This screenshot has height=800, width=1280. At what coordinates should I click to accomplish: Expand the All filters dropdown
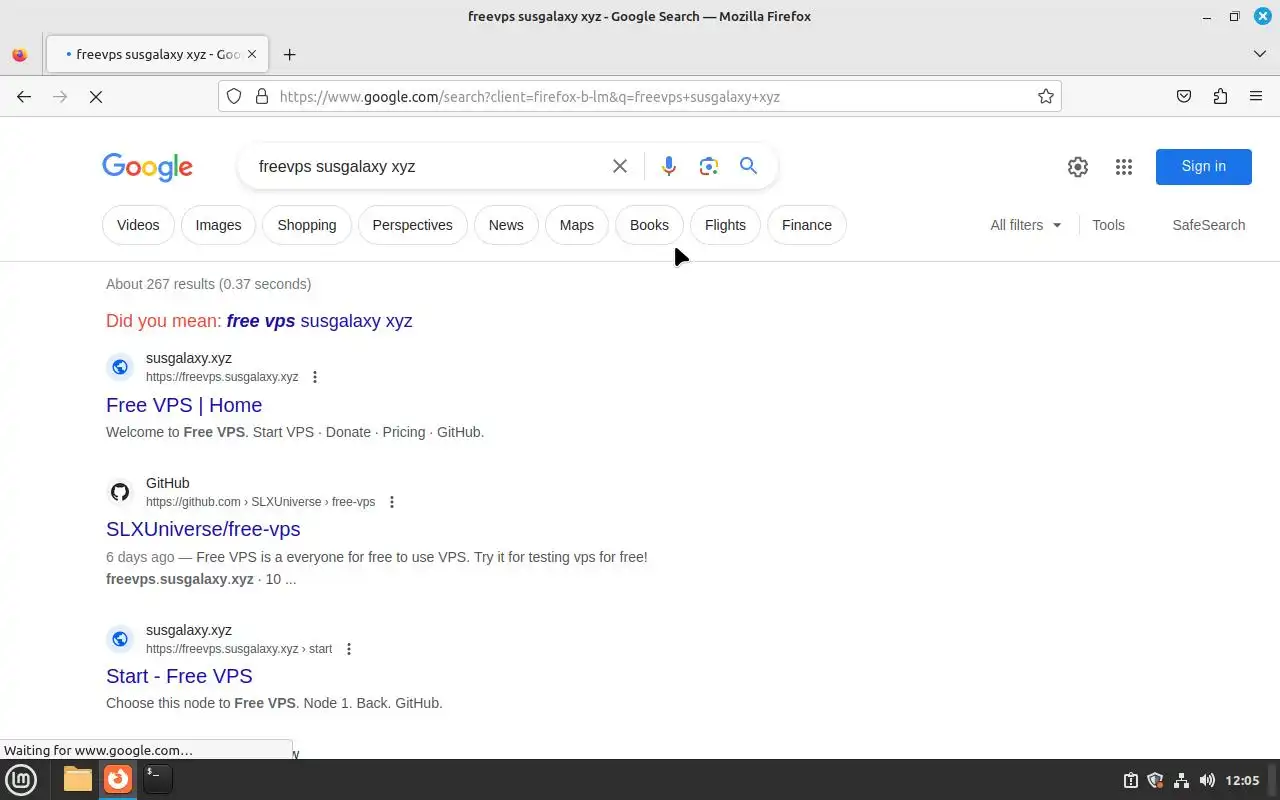1026,225
